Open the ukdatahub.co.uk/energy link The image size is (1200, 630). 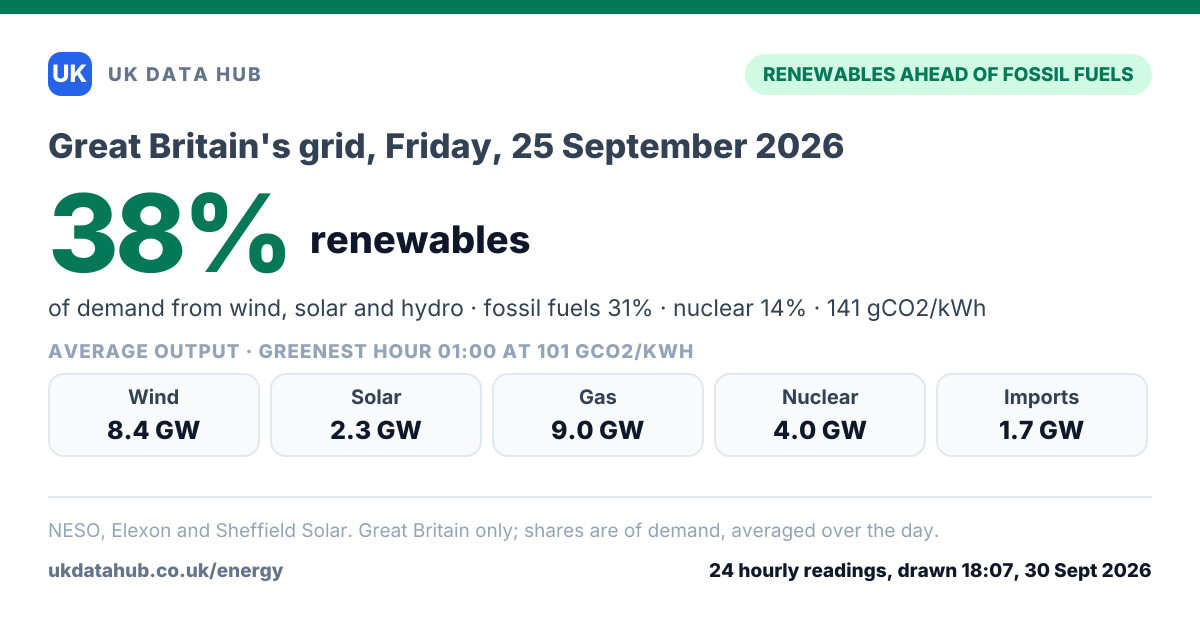click(x=166, y=571)
